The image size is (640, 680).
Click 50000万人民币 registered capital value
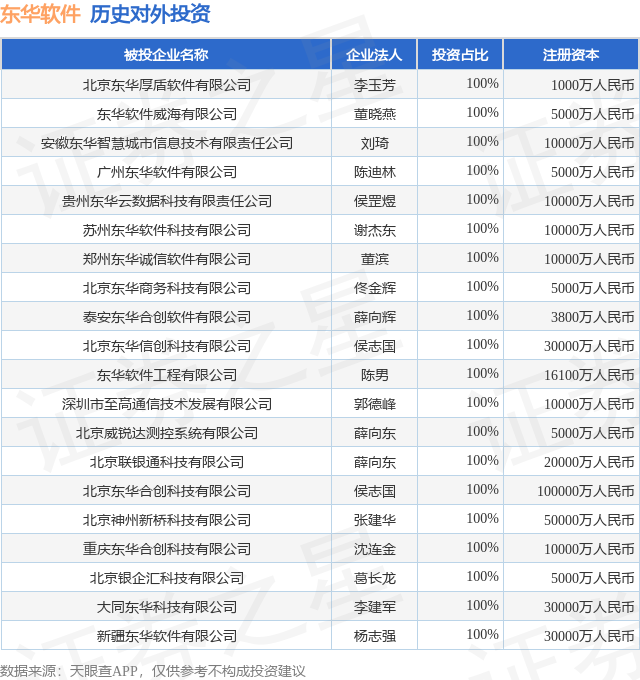(589, 520)
